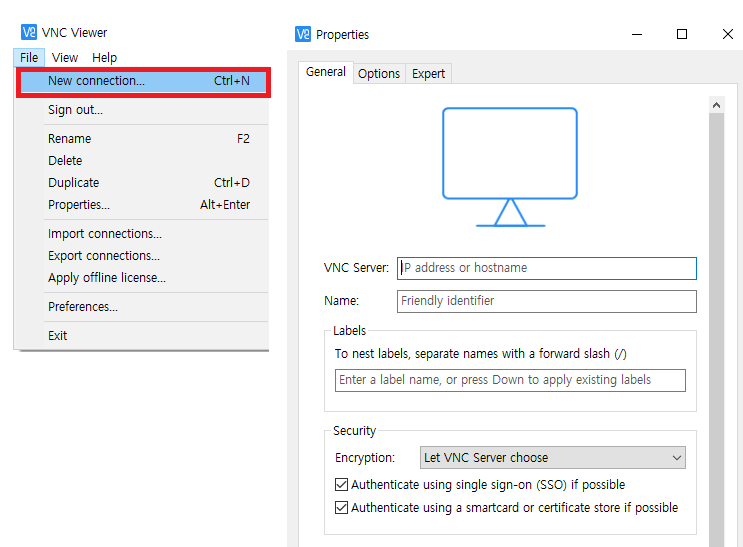Close the Properties window

pyautogui.click(x=728, y=34)
